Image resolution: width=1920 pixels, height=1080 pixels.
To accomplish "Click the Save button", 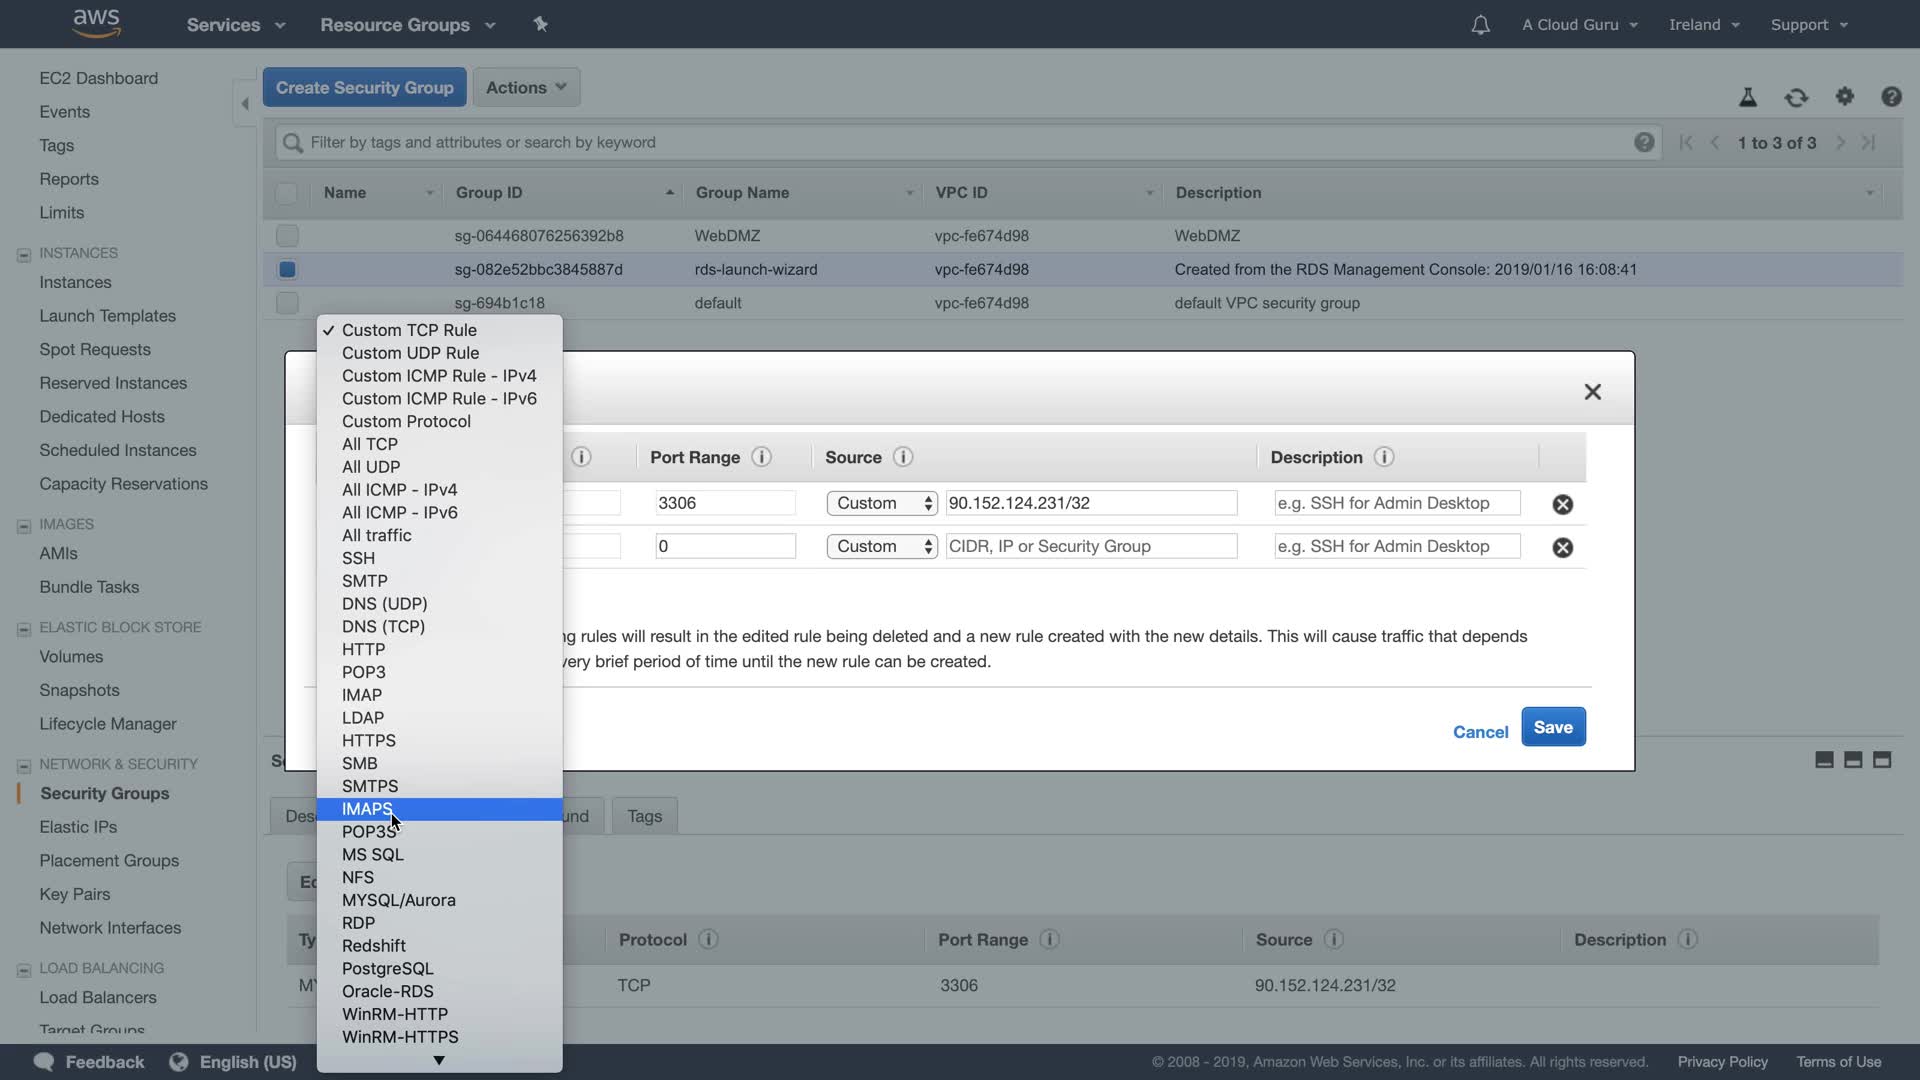I will pyautogui.click(x=1552, y=727).
